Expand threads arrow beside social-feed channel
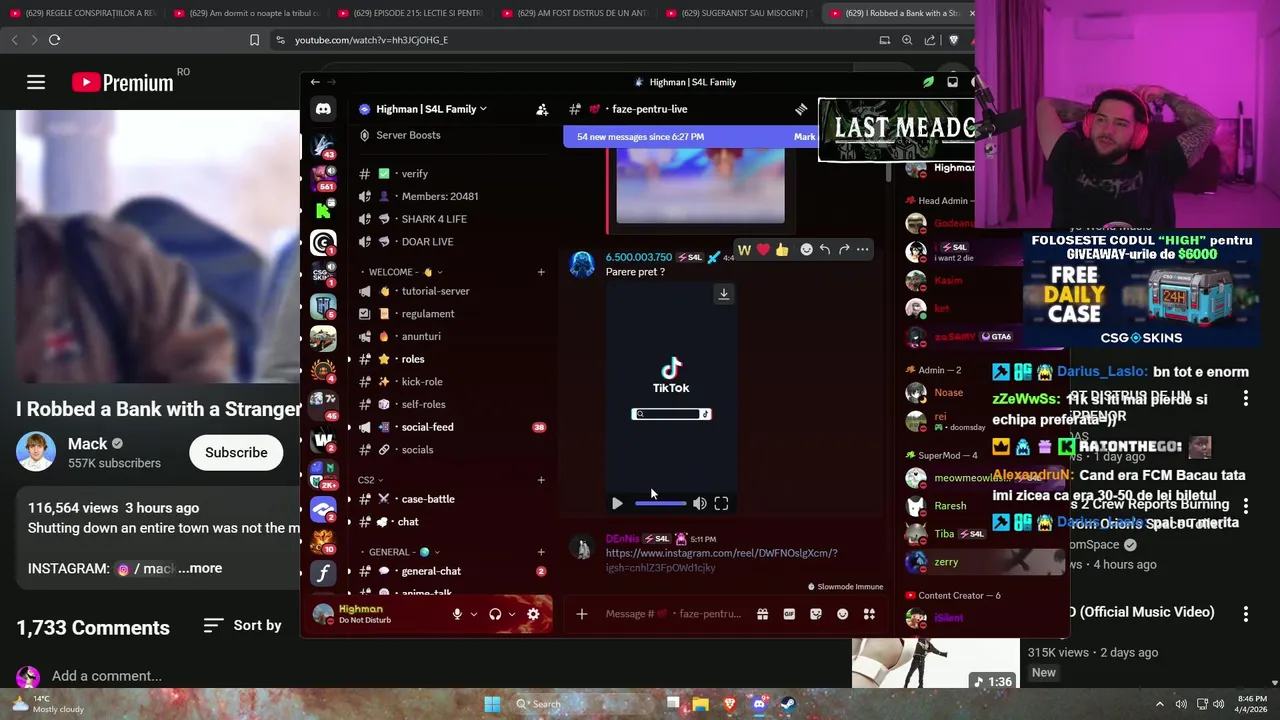The height and width of the screenshot is (720, 1280). pyautogui.click(x=349, y=427)
